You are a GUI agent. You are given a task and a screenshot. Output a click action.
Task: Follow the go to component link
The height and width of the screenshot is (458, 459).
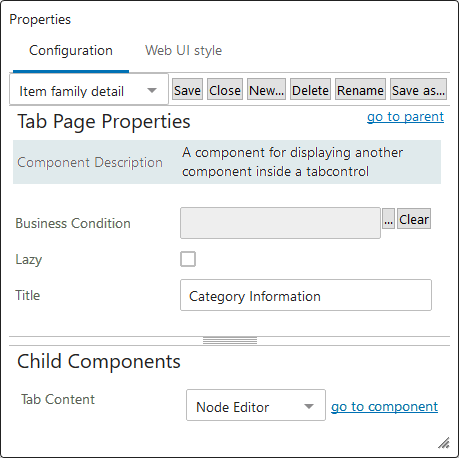pos(384,406)
